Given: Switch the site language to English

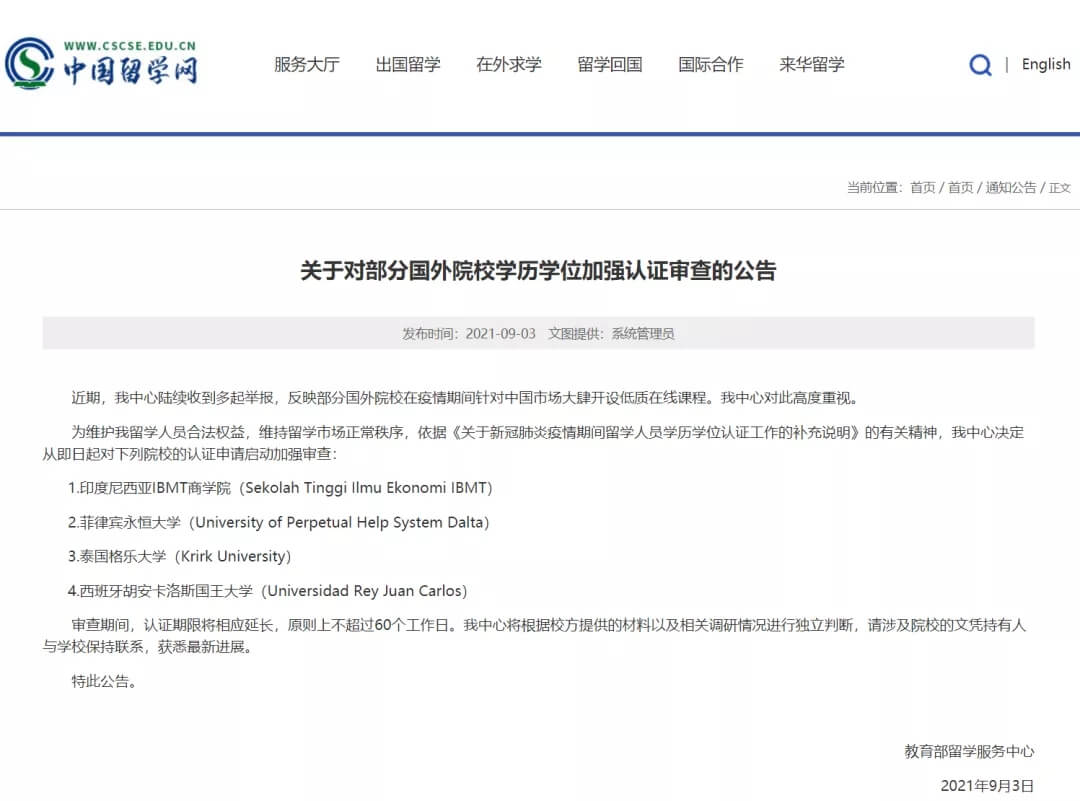Looking at the screenshot, I should point(1046,64).
